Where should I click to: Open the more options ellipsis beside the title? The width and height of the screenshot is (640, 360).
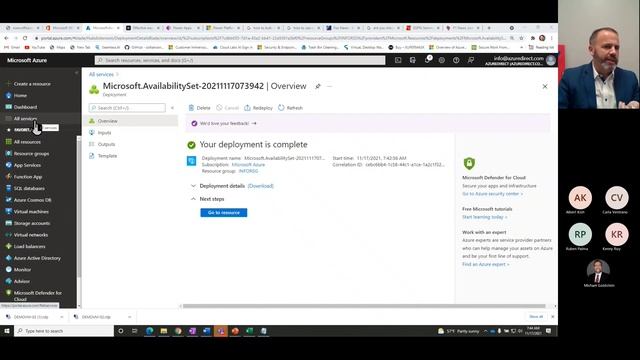pyautogui.click(x=329, y=86)
